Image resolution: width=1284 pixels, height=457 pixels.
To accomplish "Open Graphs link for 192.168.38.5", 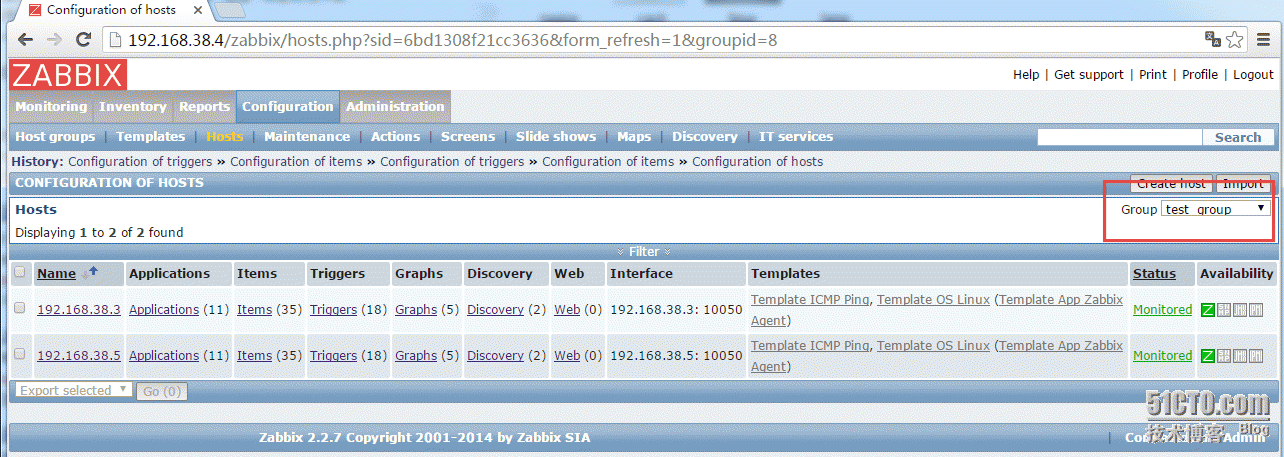I will point(416,356).
